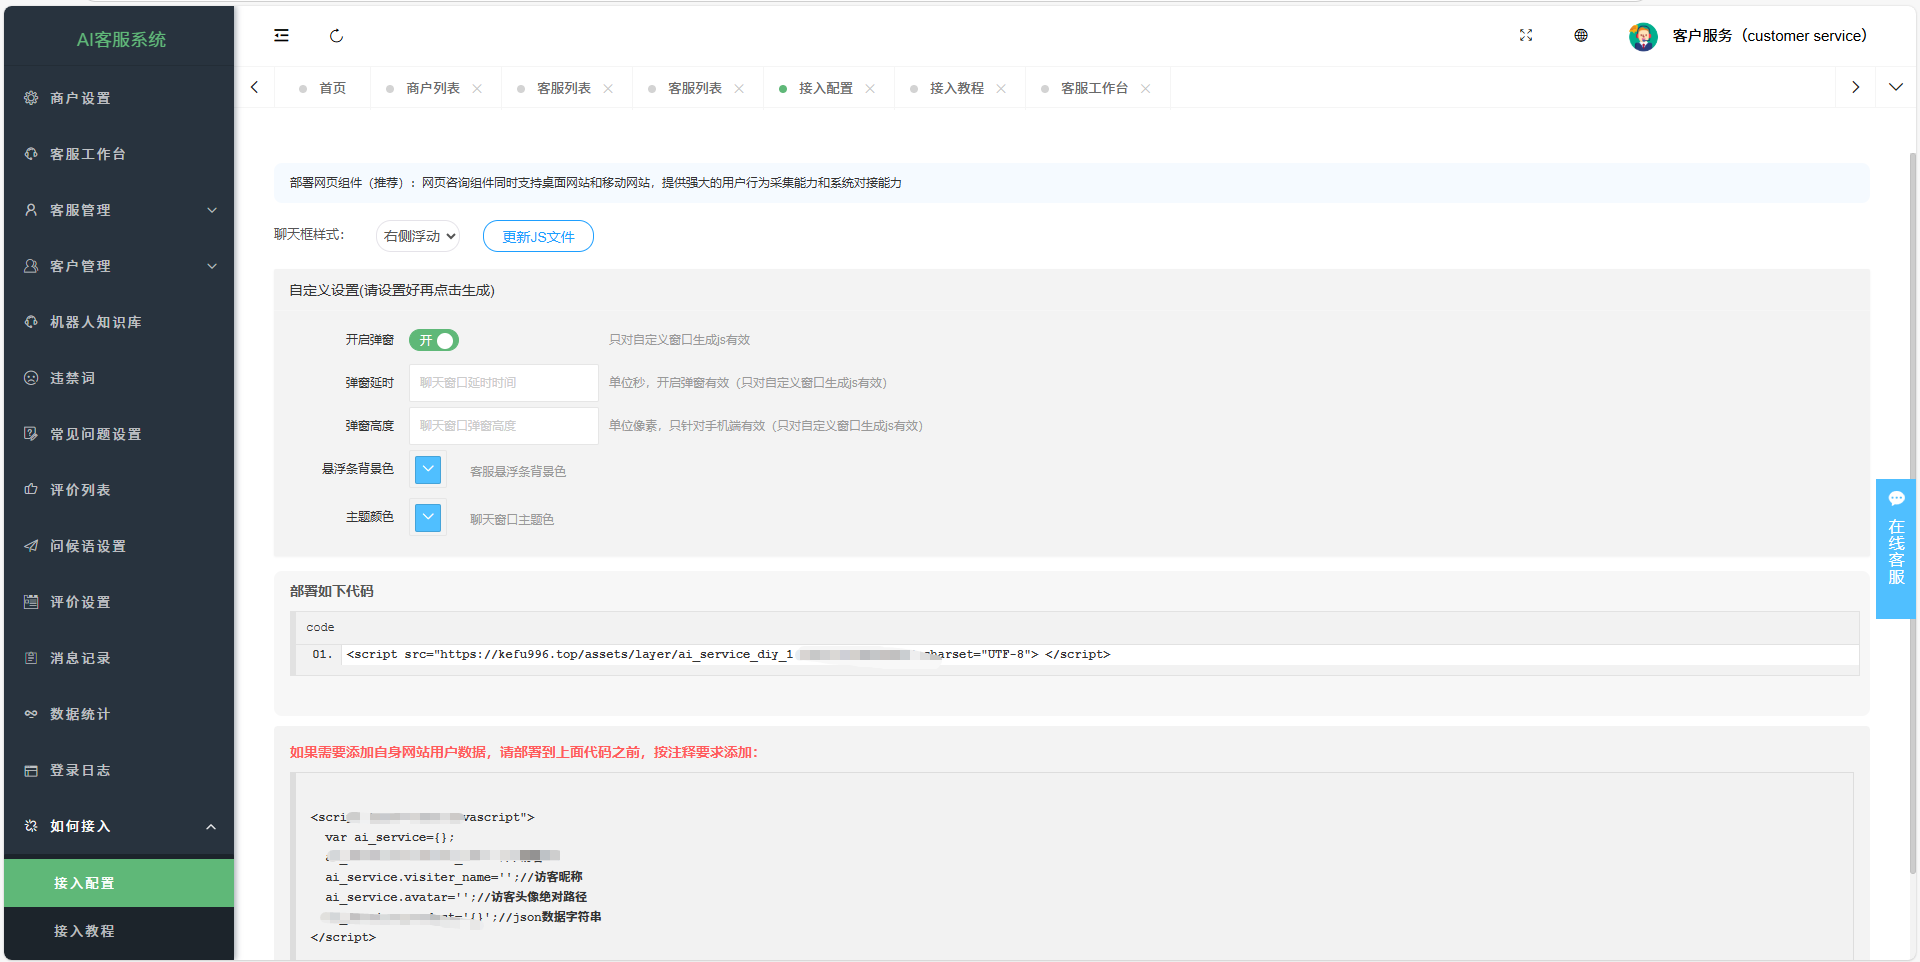Click the page refresh icon
This screenshot has width=1920, height=962.
coord(336,36)
